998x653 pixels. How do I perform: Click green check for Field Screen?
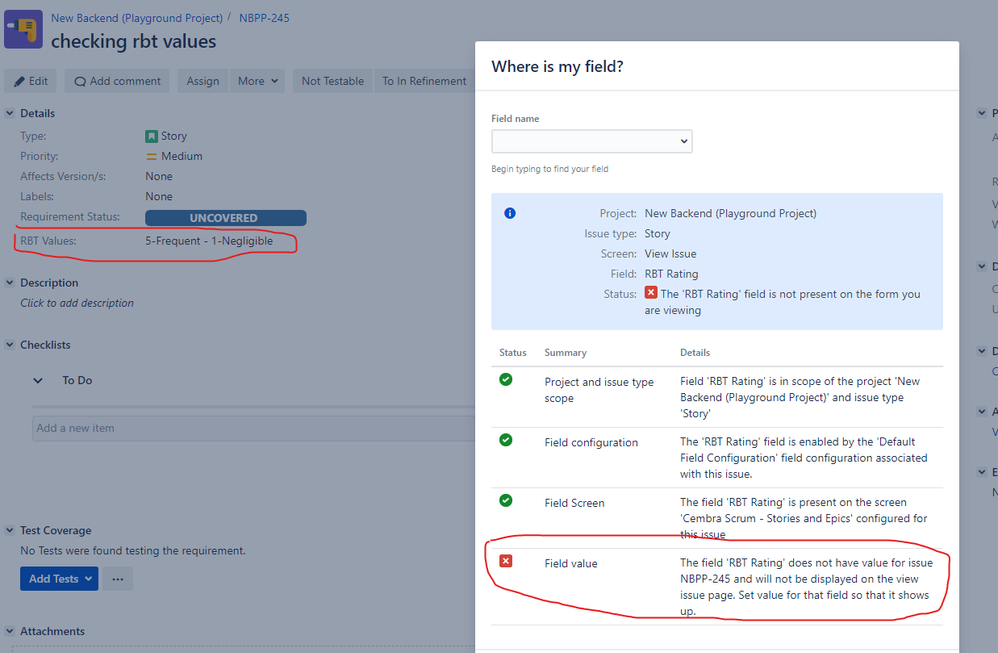pos(506,501)
